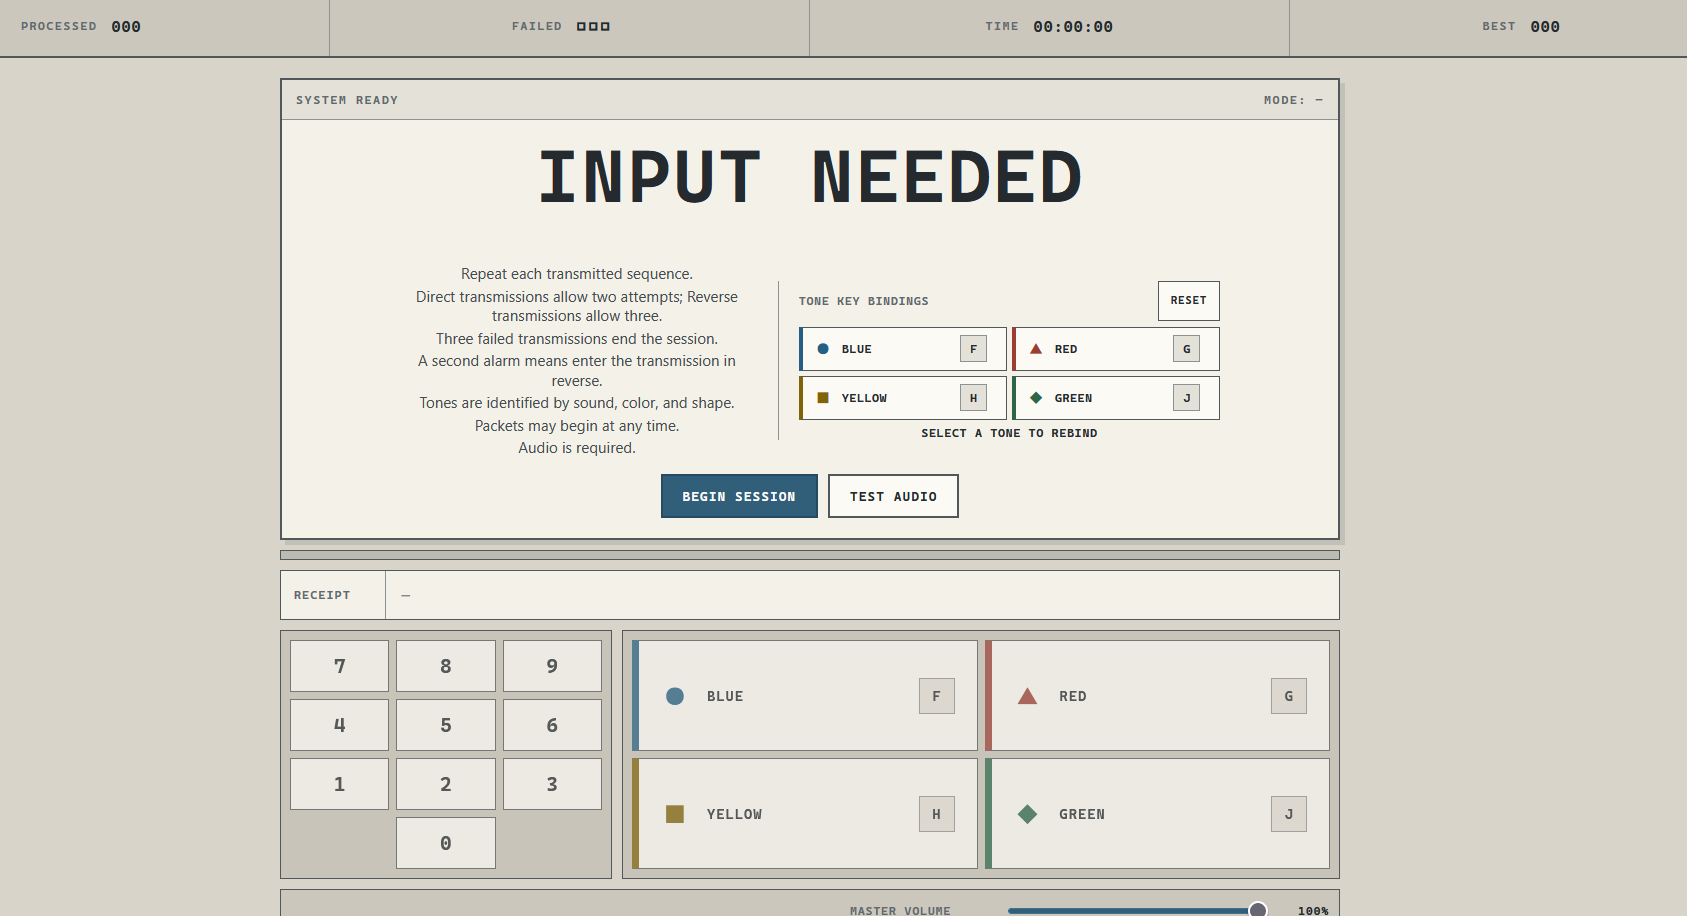Tap keypad digit 7
This screenshot has width=1687, height=916.
click(339, 666)
